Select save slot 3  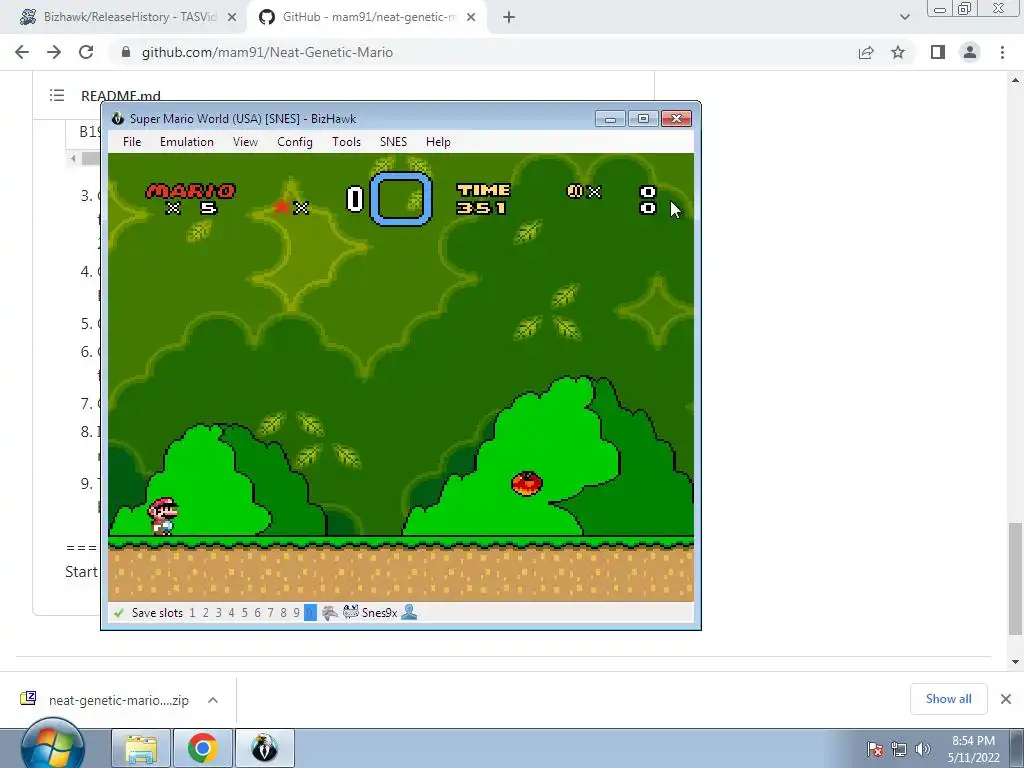click(x=218, y=613)
